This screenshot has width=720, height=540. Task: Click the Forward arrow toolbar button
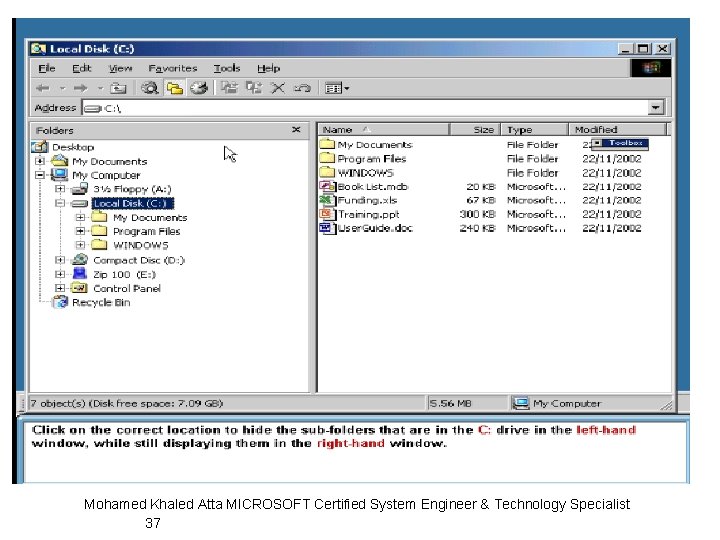coord(80,88)
